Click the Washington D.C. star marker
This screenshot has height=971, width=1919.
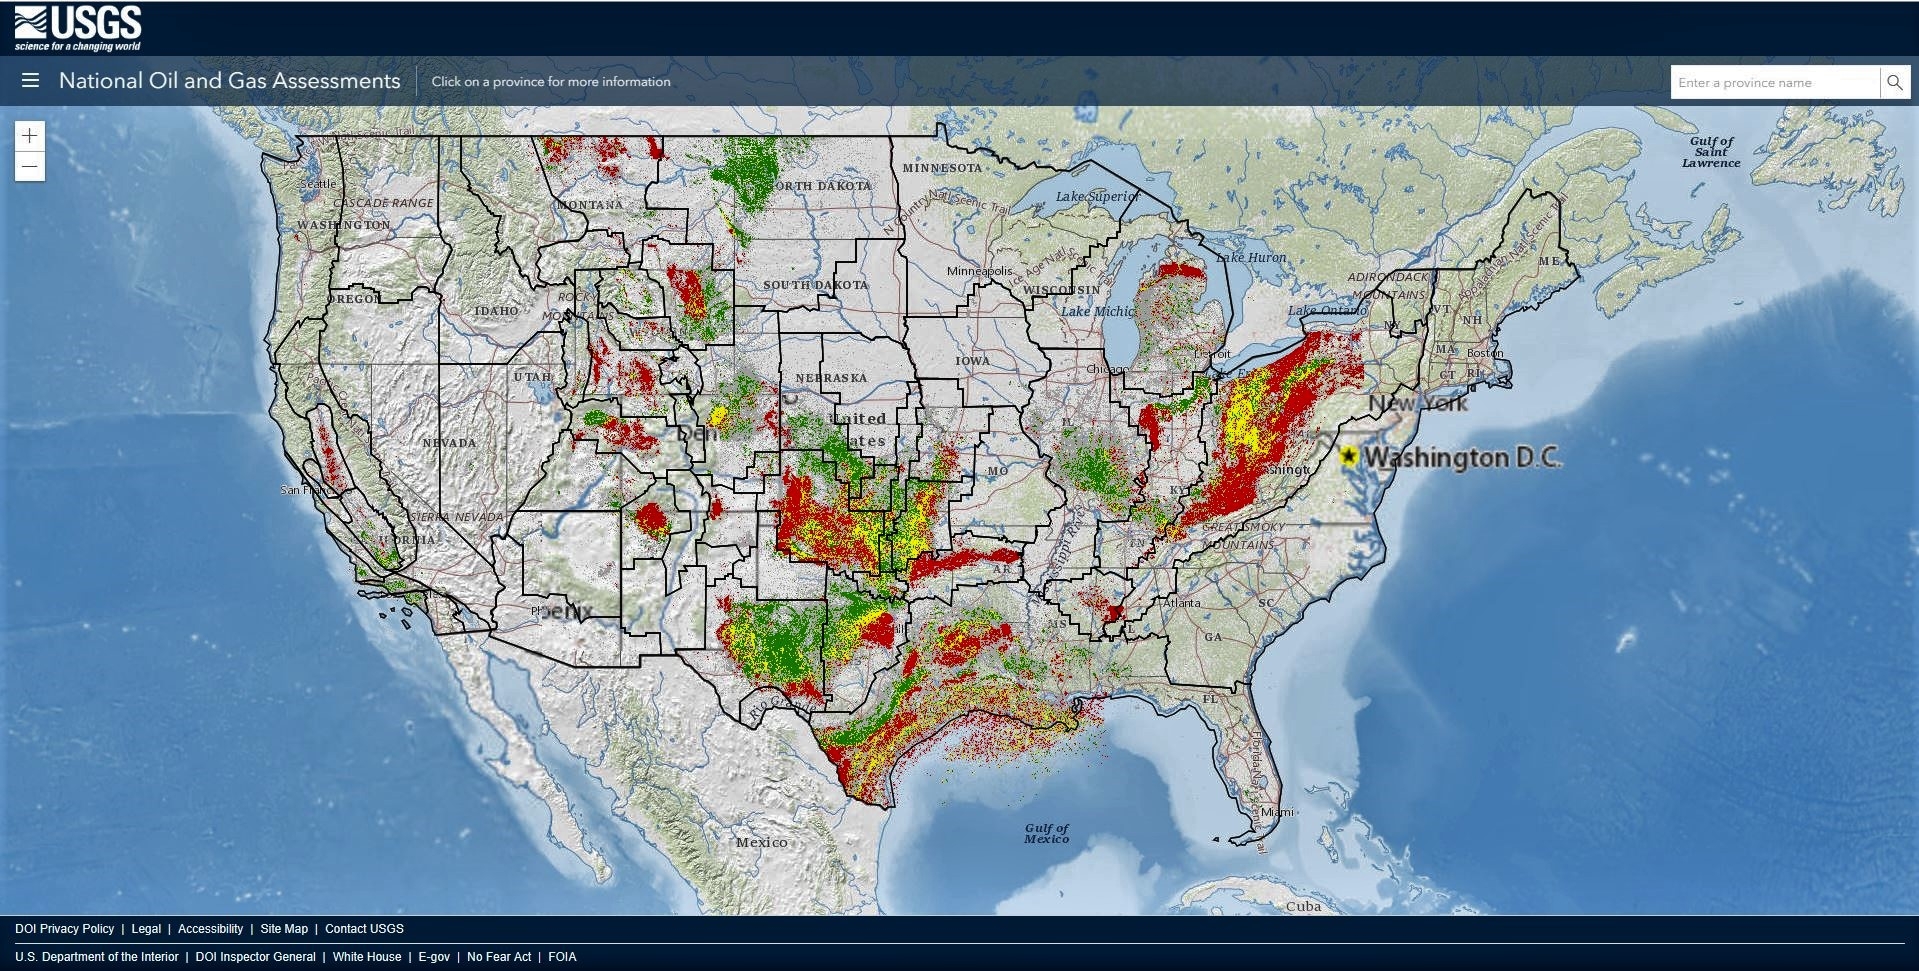(x=1348, y=456)
